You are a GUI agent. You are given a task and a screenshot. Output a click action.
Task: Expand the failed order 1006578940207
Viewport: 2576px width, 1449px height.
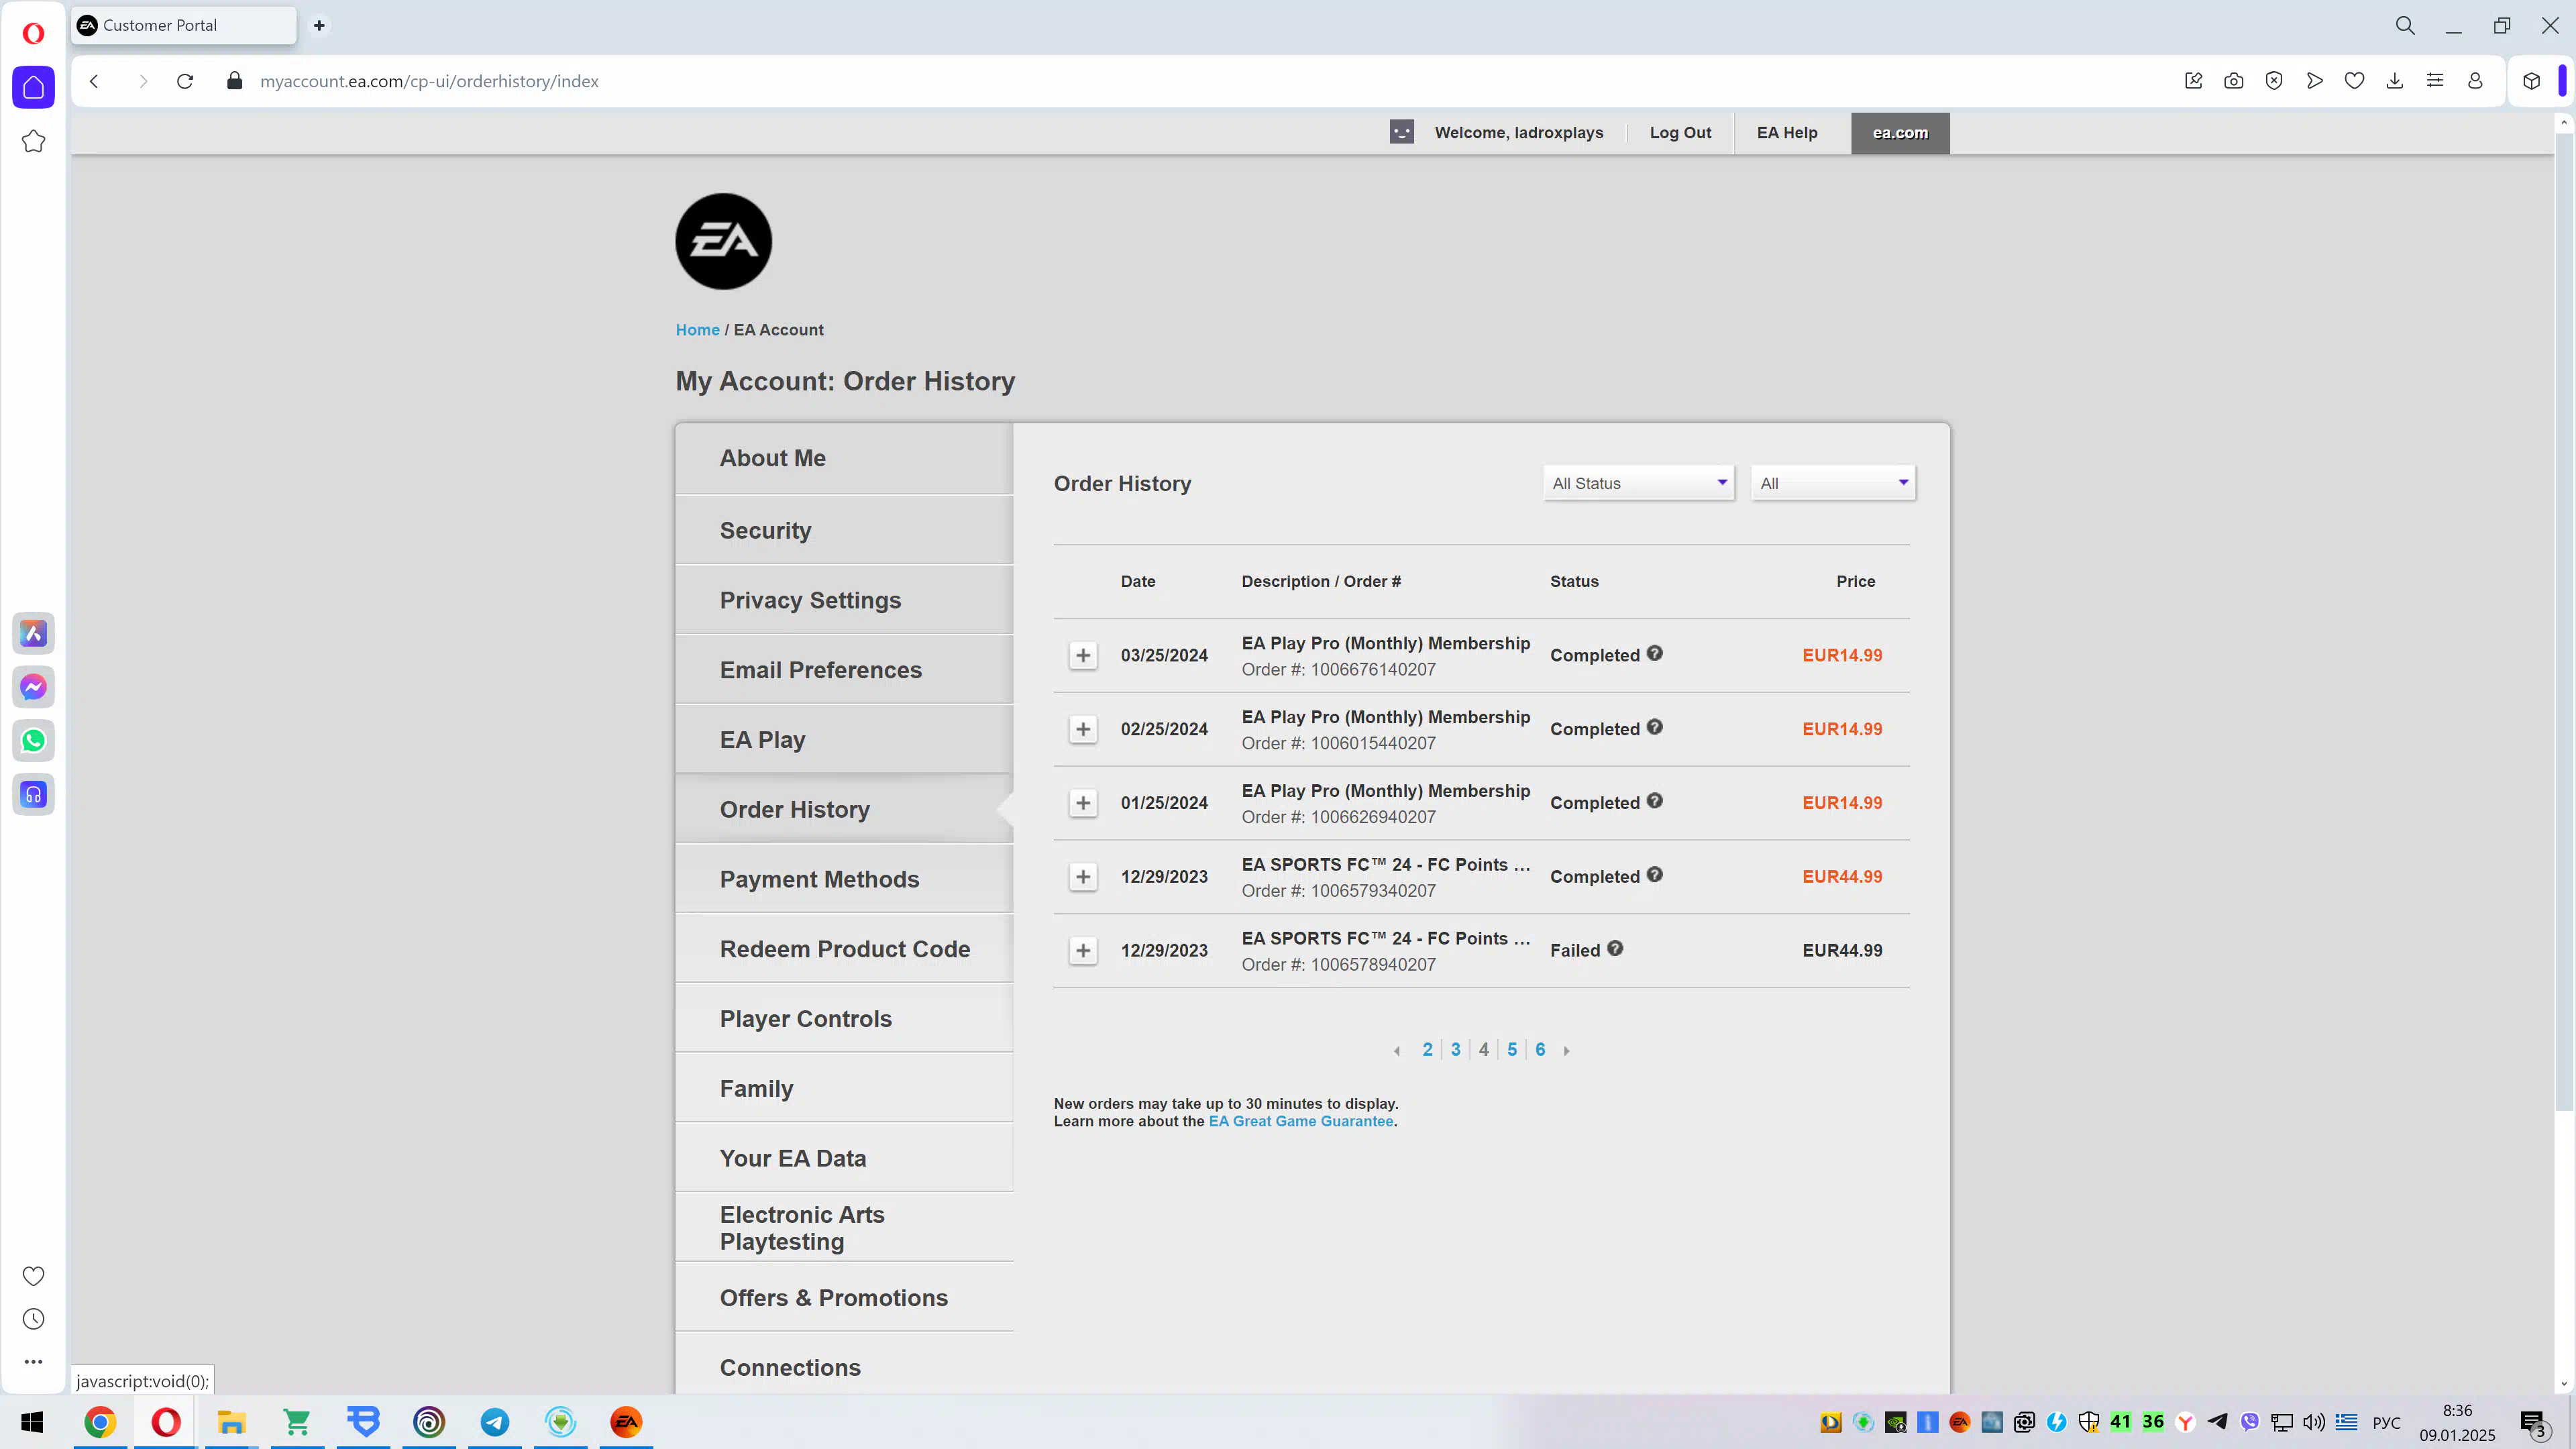coord(1083,950)
